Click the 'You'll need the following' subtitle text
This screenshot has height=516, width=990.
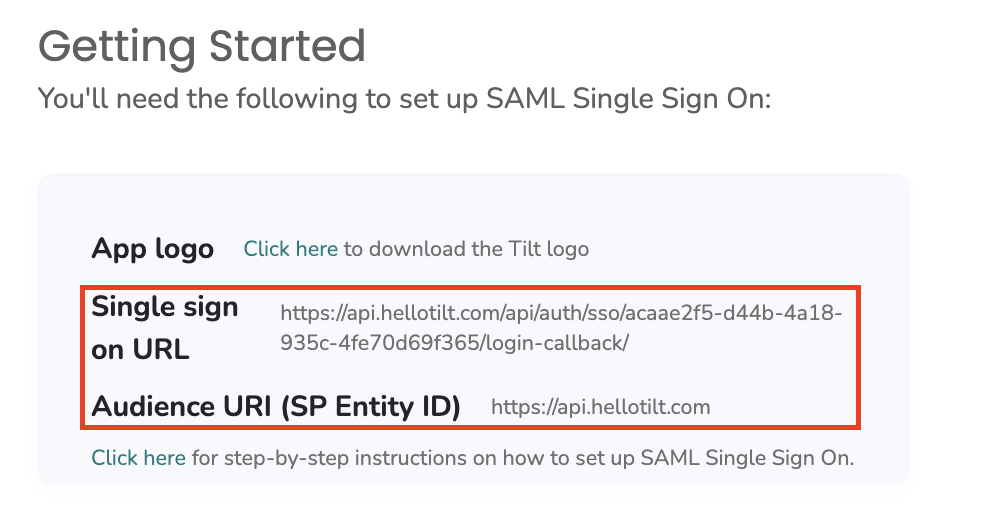[405, 99]
